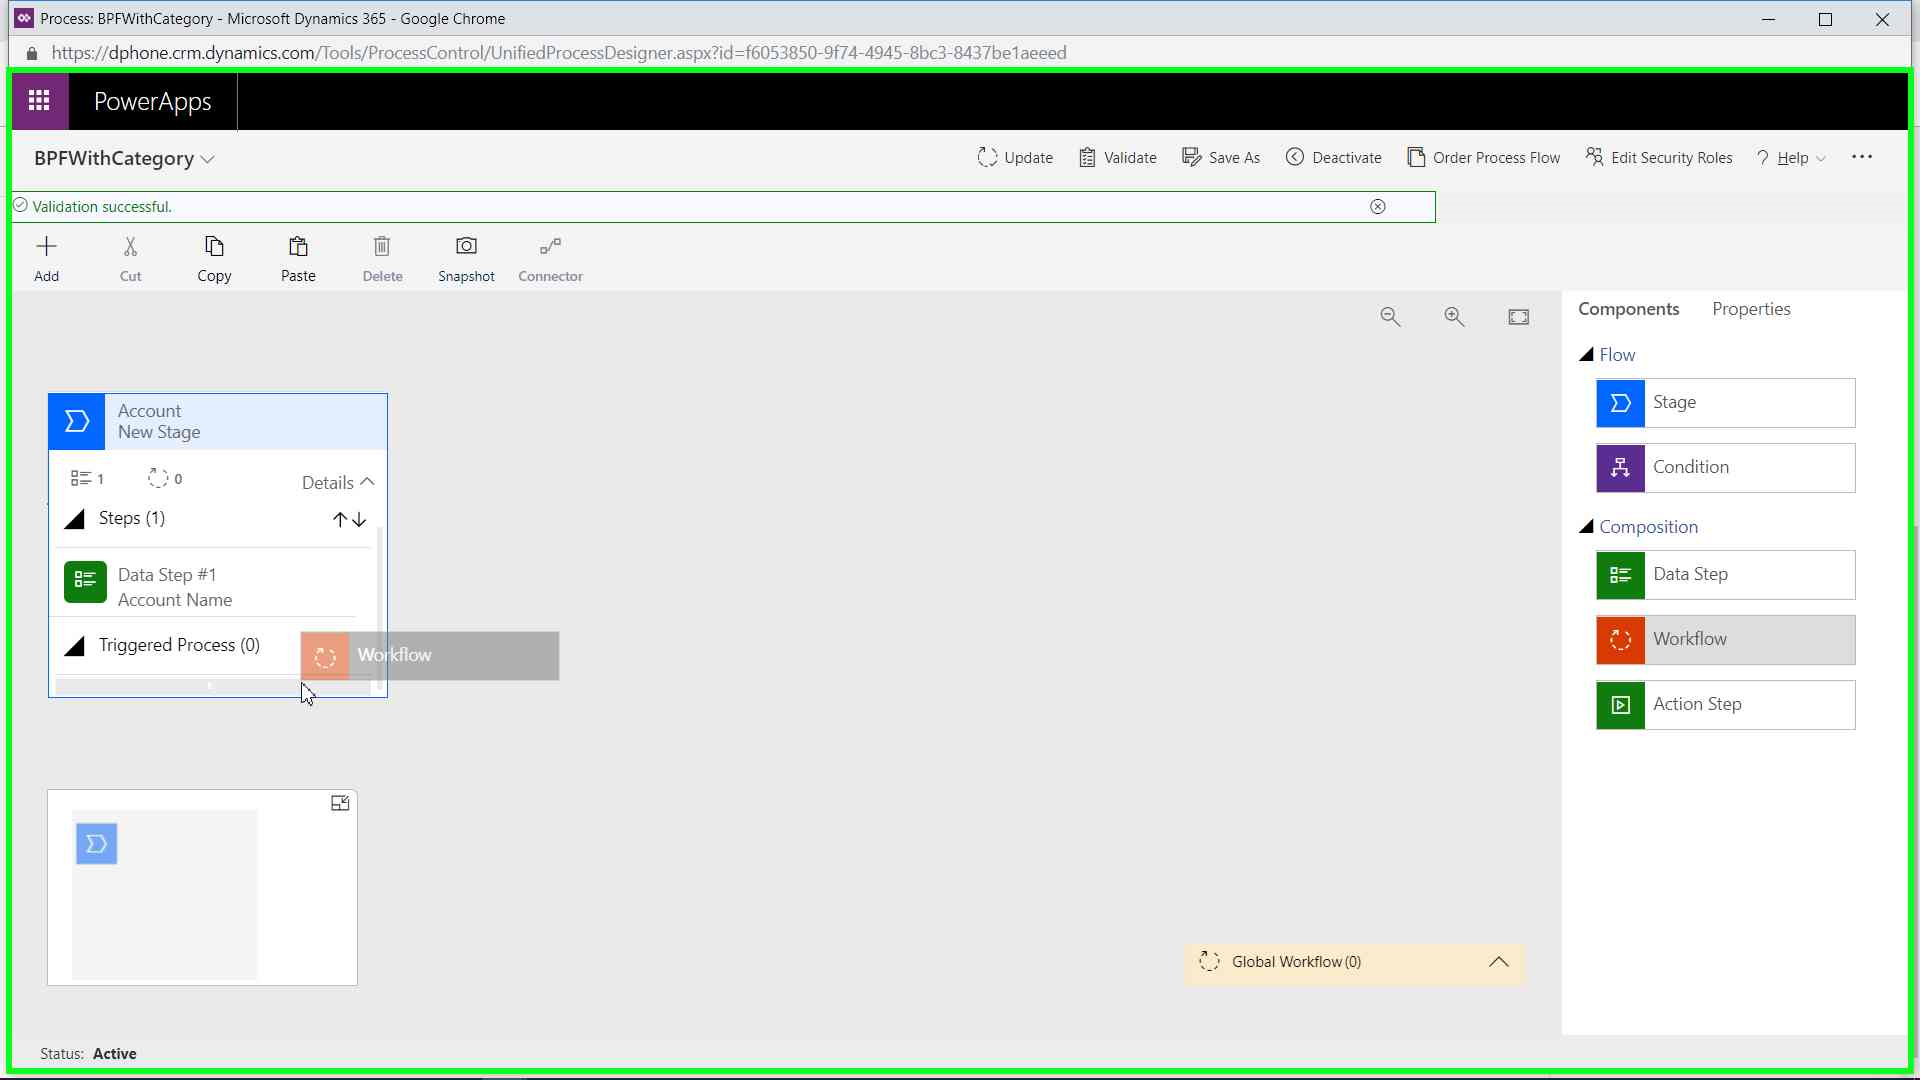Image resolution: width=1920 pixels, height=1080 pixels.
Task: Dismiss the Validation successful notification
Action: (1378, 207)
